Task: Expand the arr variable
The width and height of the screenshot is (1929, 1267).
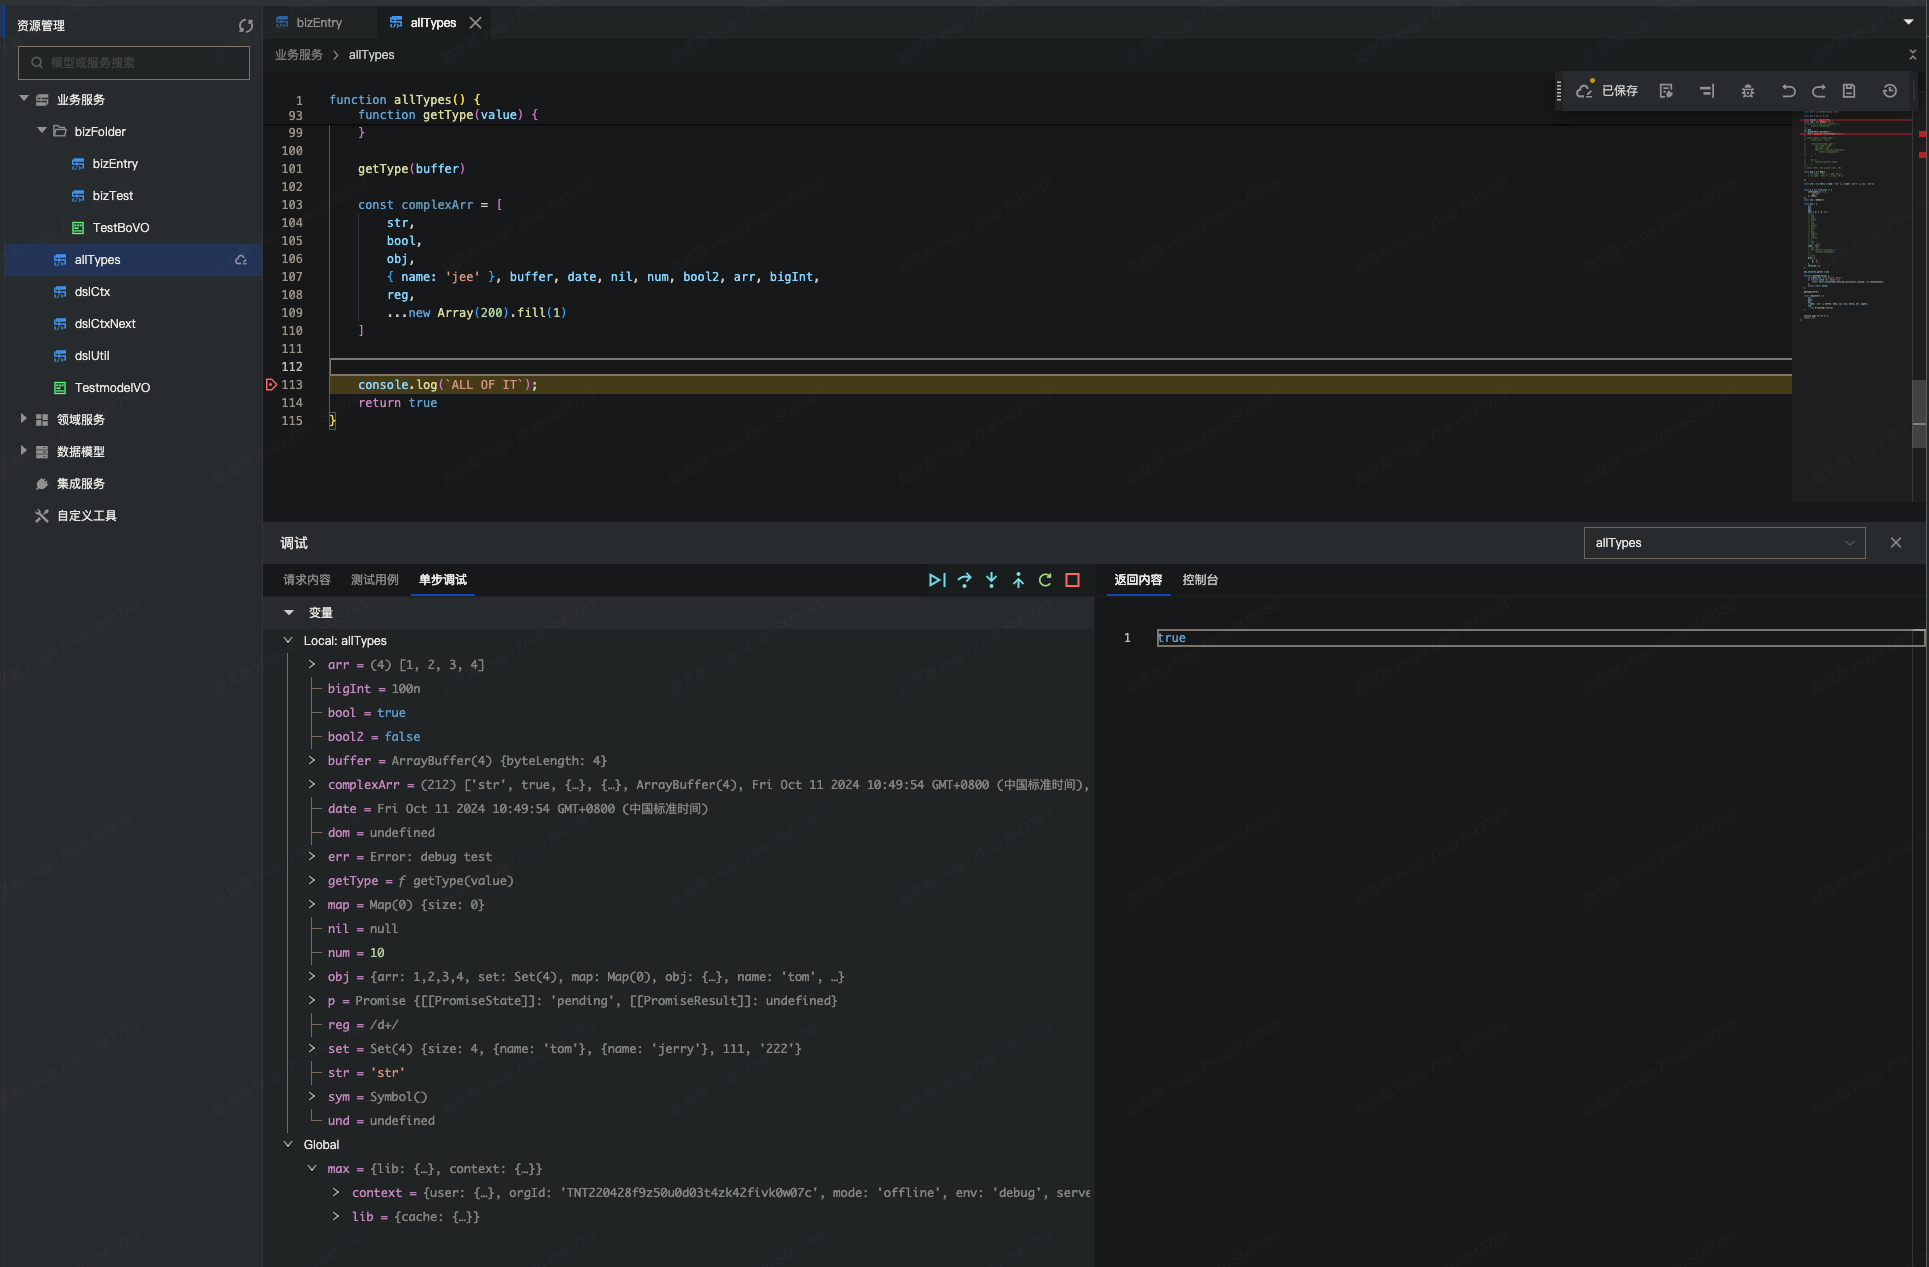Action: pos(312,665)
